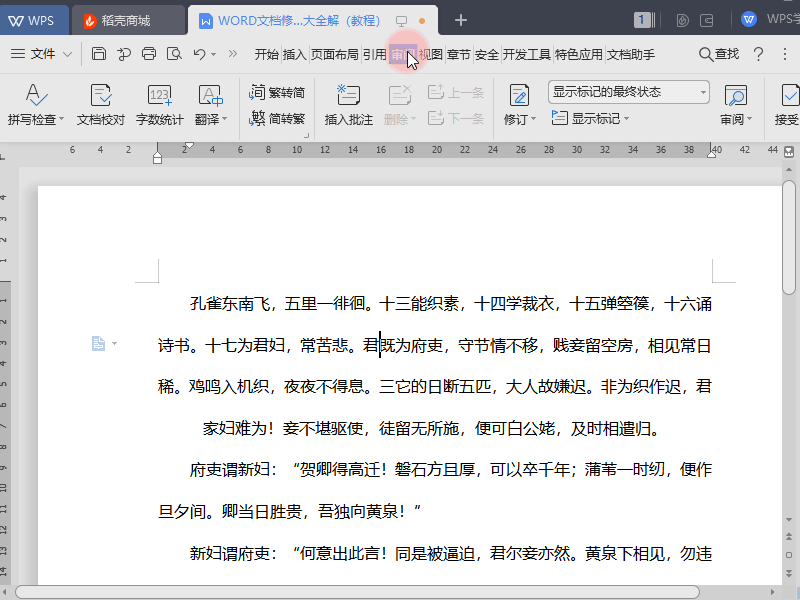Expand the paragraph layout icon dropdown arrow
The width and height of the screenshot is (800, 600).
point(114,343)
